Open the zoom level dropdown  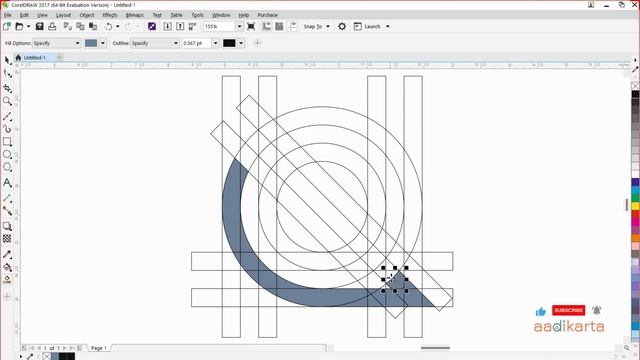click(240, 27)
